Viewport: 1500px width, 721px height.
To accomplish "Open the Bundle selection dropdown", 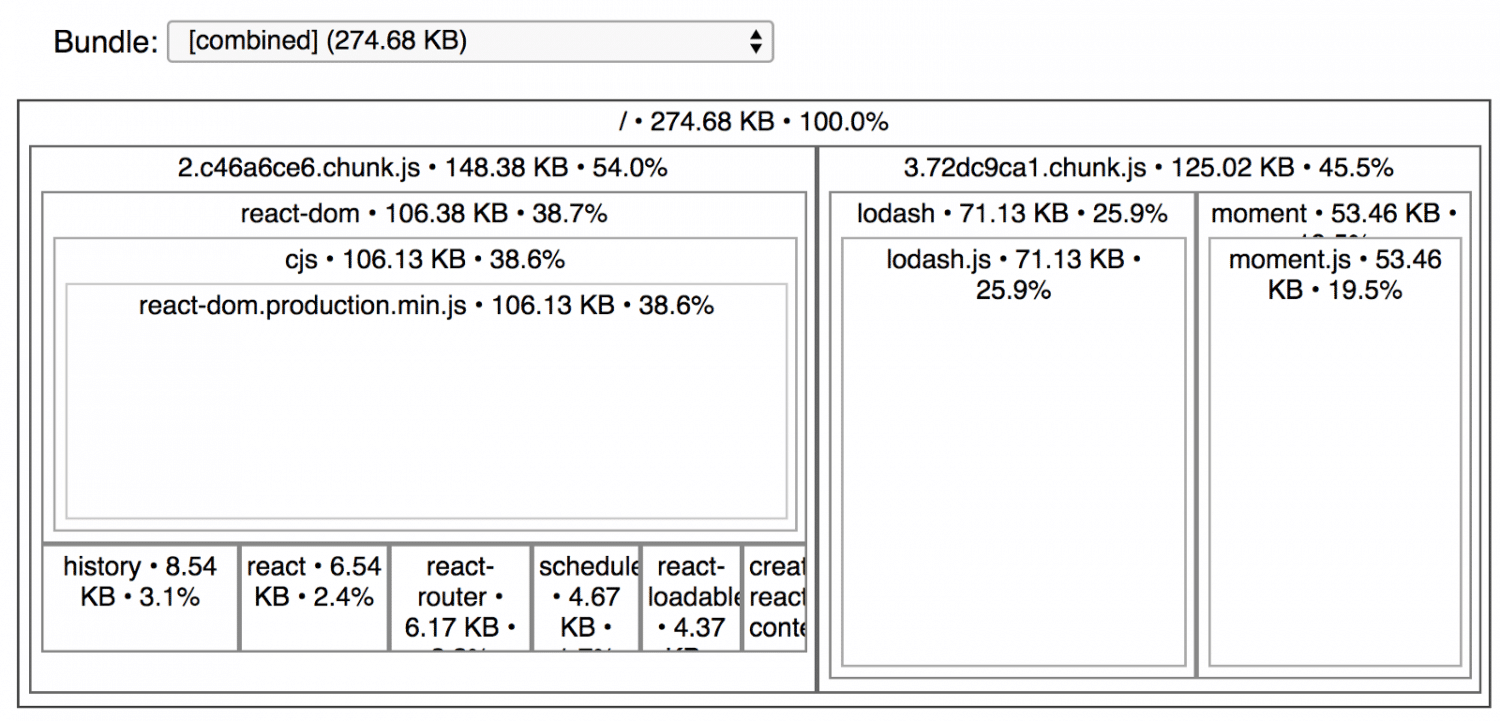I will (x=468, y=41).
